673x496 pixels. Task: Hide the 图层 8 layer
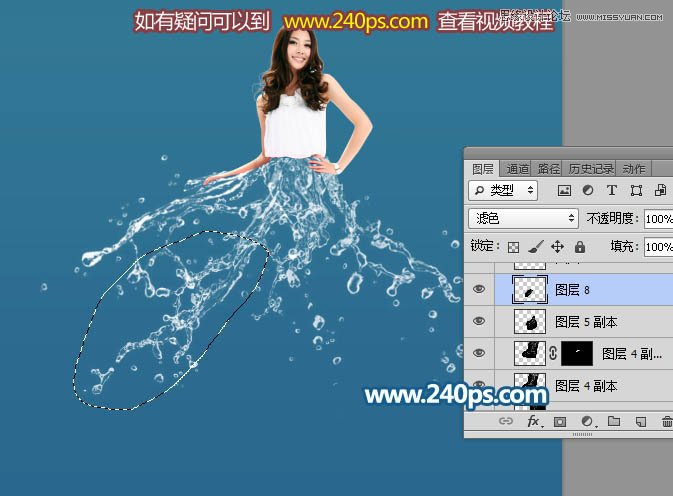click(479, 288)
